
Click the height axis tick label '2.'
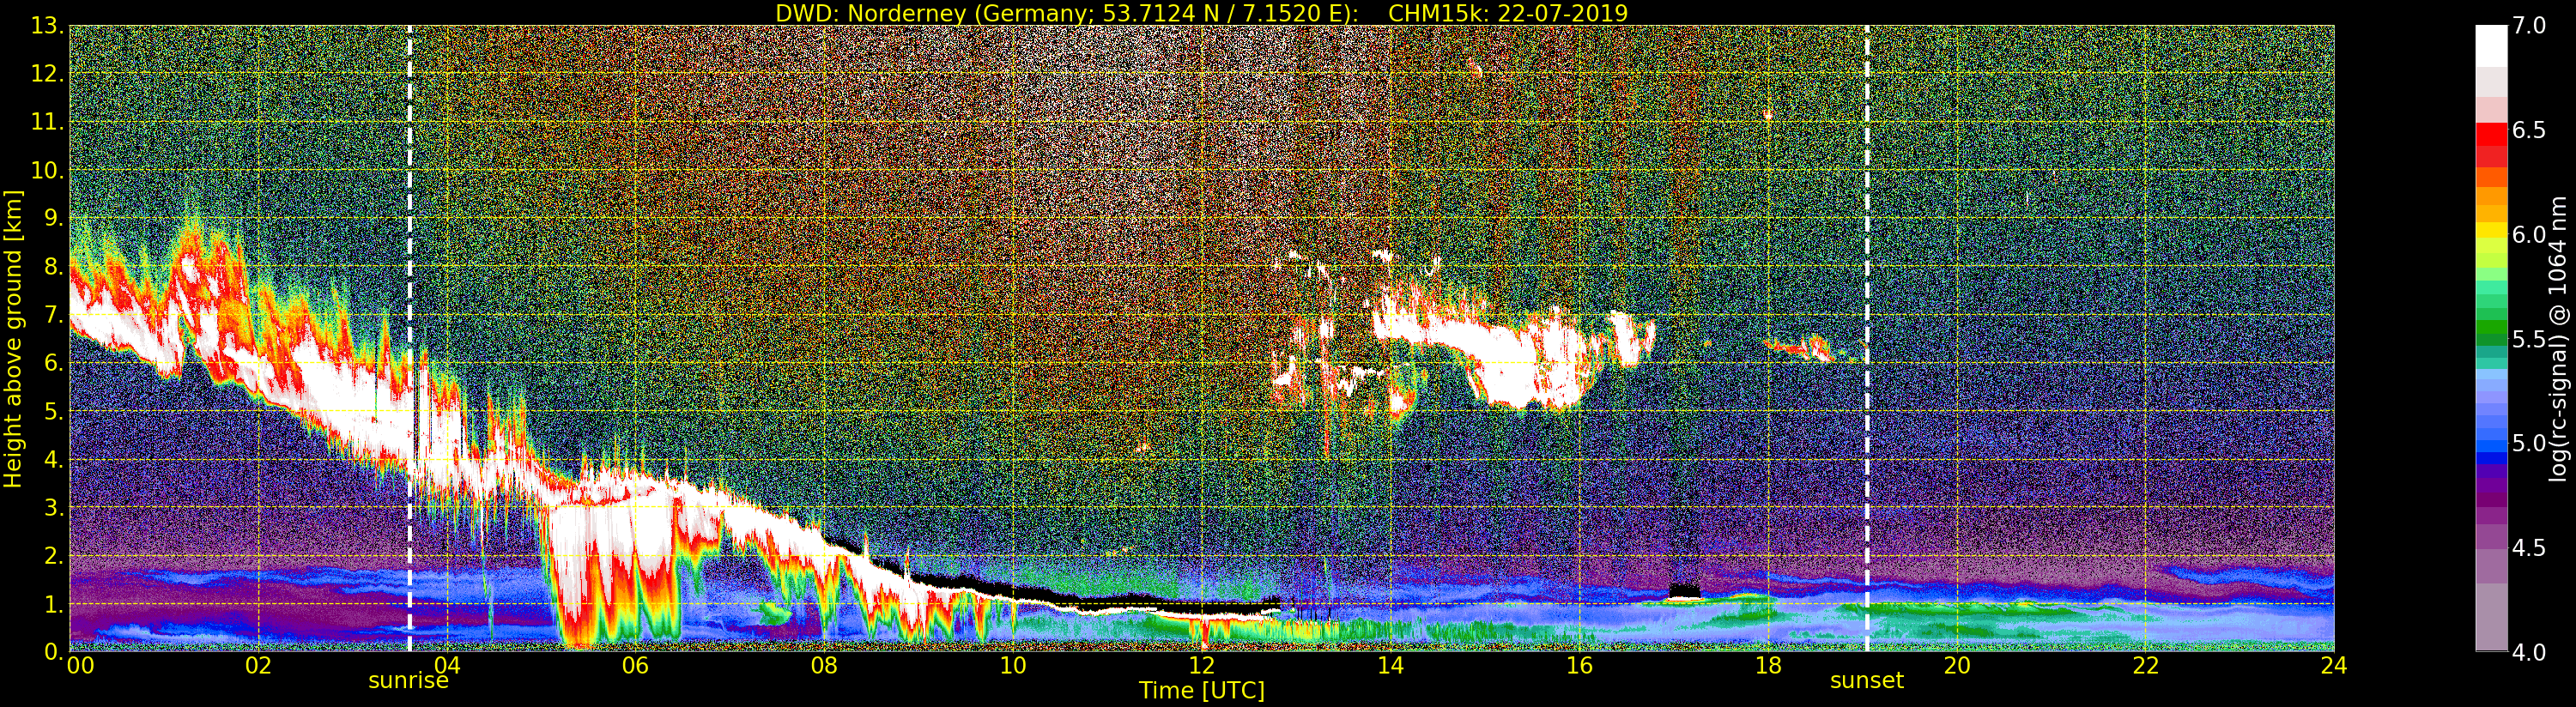[54, 555]
